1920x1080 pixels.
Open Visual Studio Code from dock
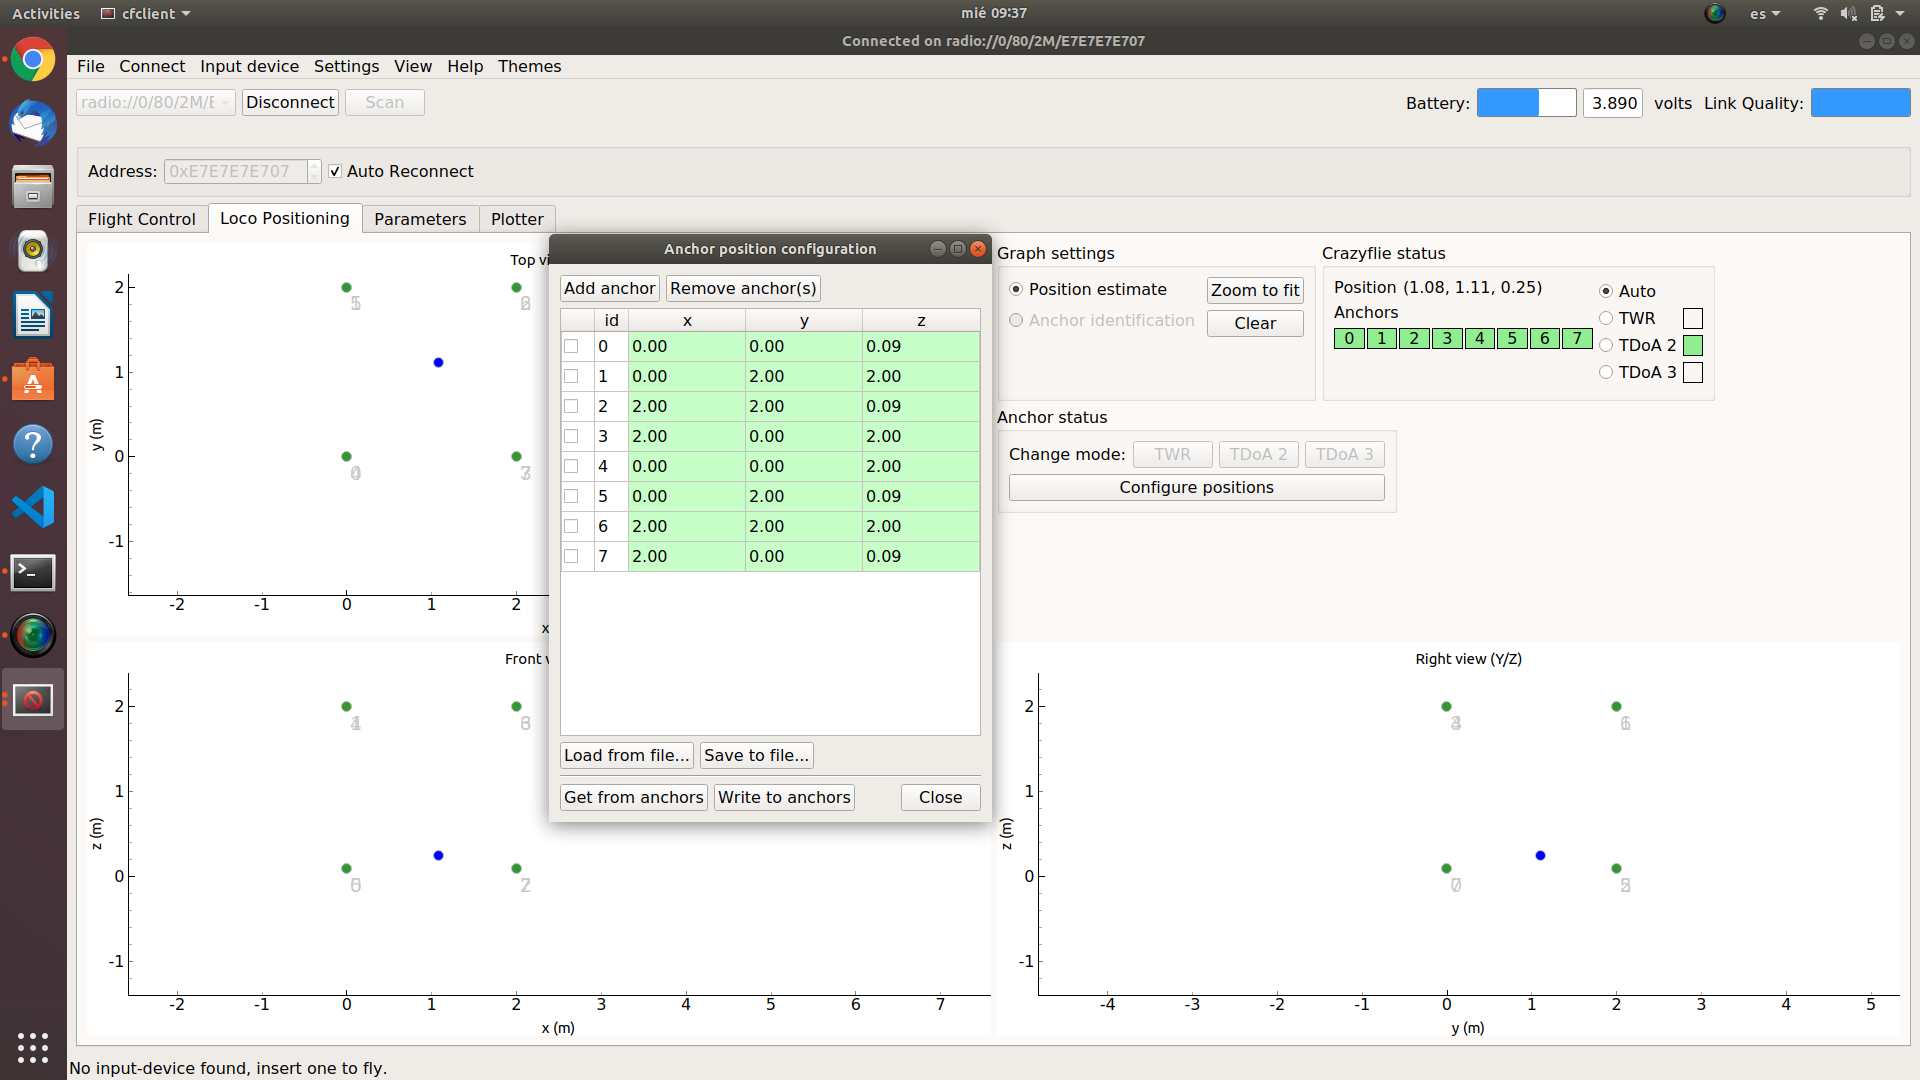coord(33,507)
